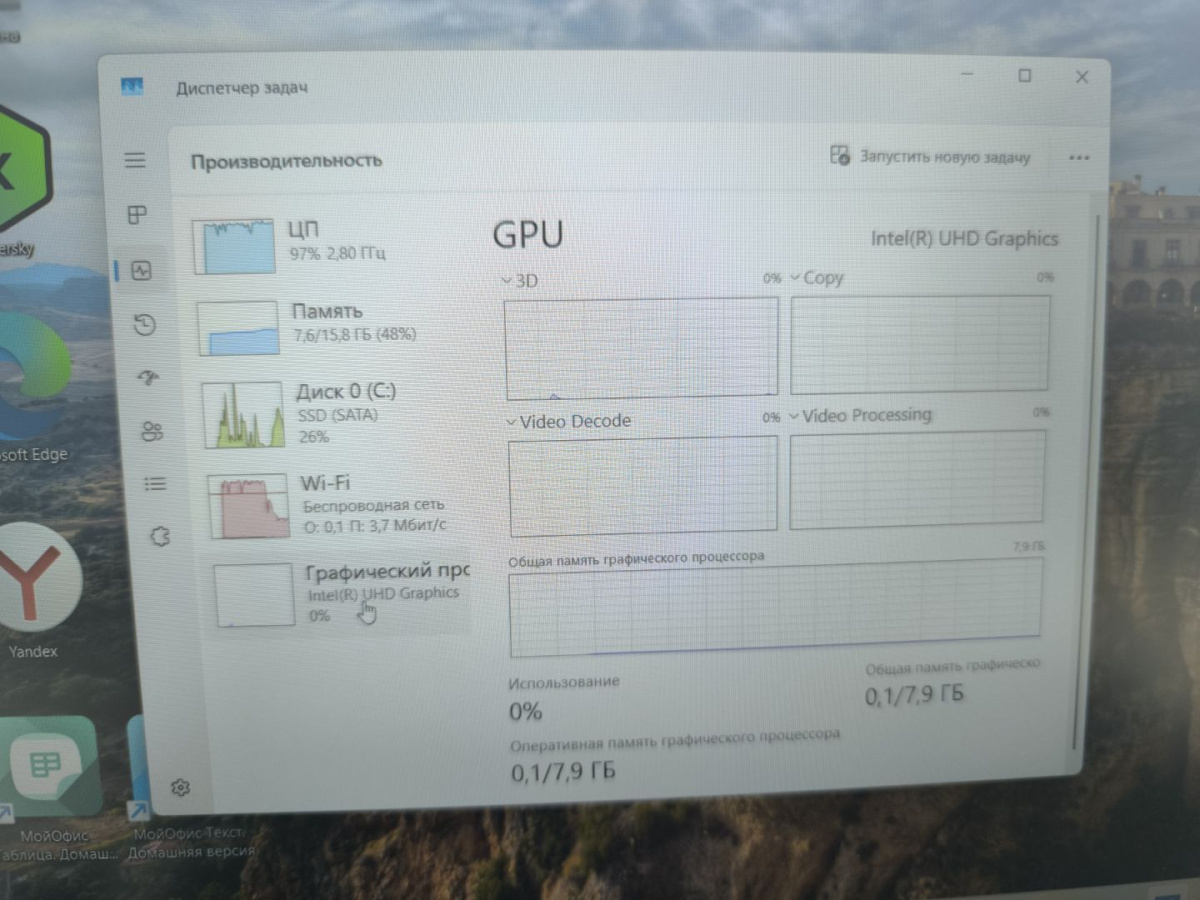Select the ЦП performance panel
The image size is (1200, 900).
pyautogui.click(x=300, y=240)
